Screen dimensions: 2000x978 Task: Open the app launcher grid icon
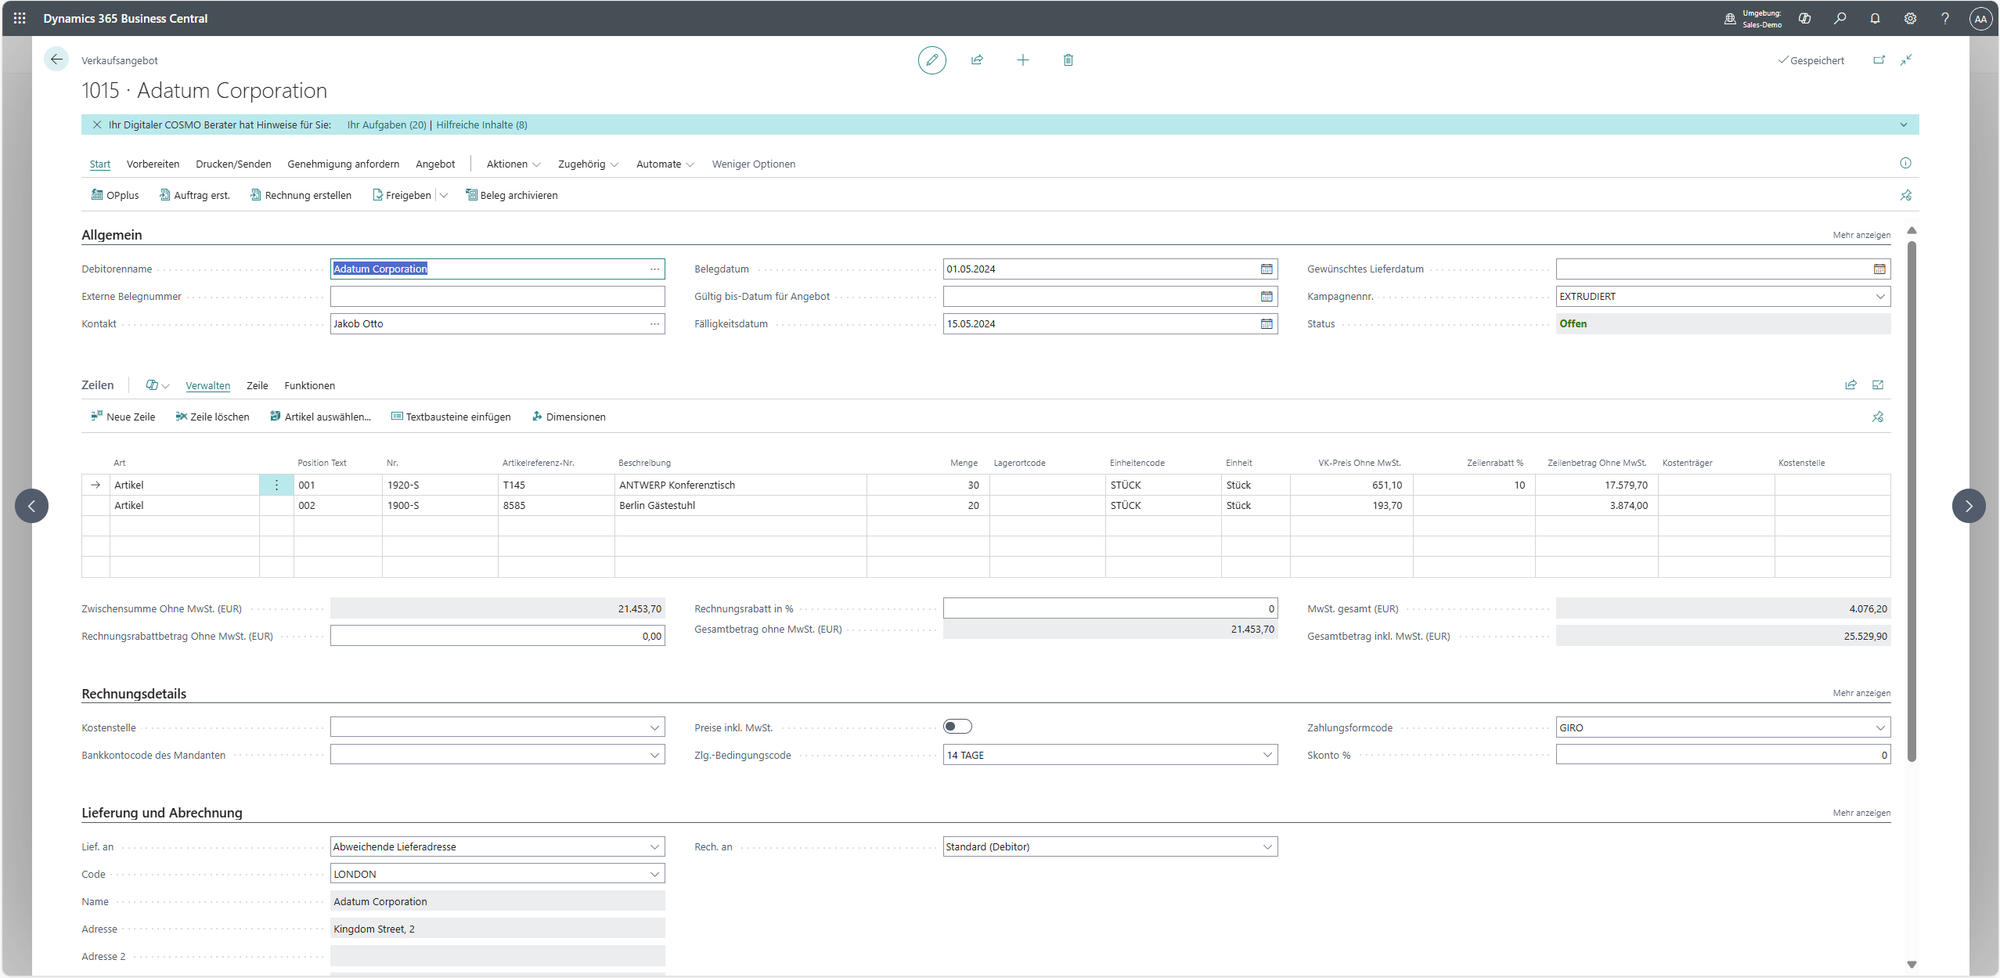point(20,18)
